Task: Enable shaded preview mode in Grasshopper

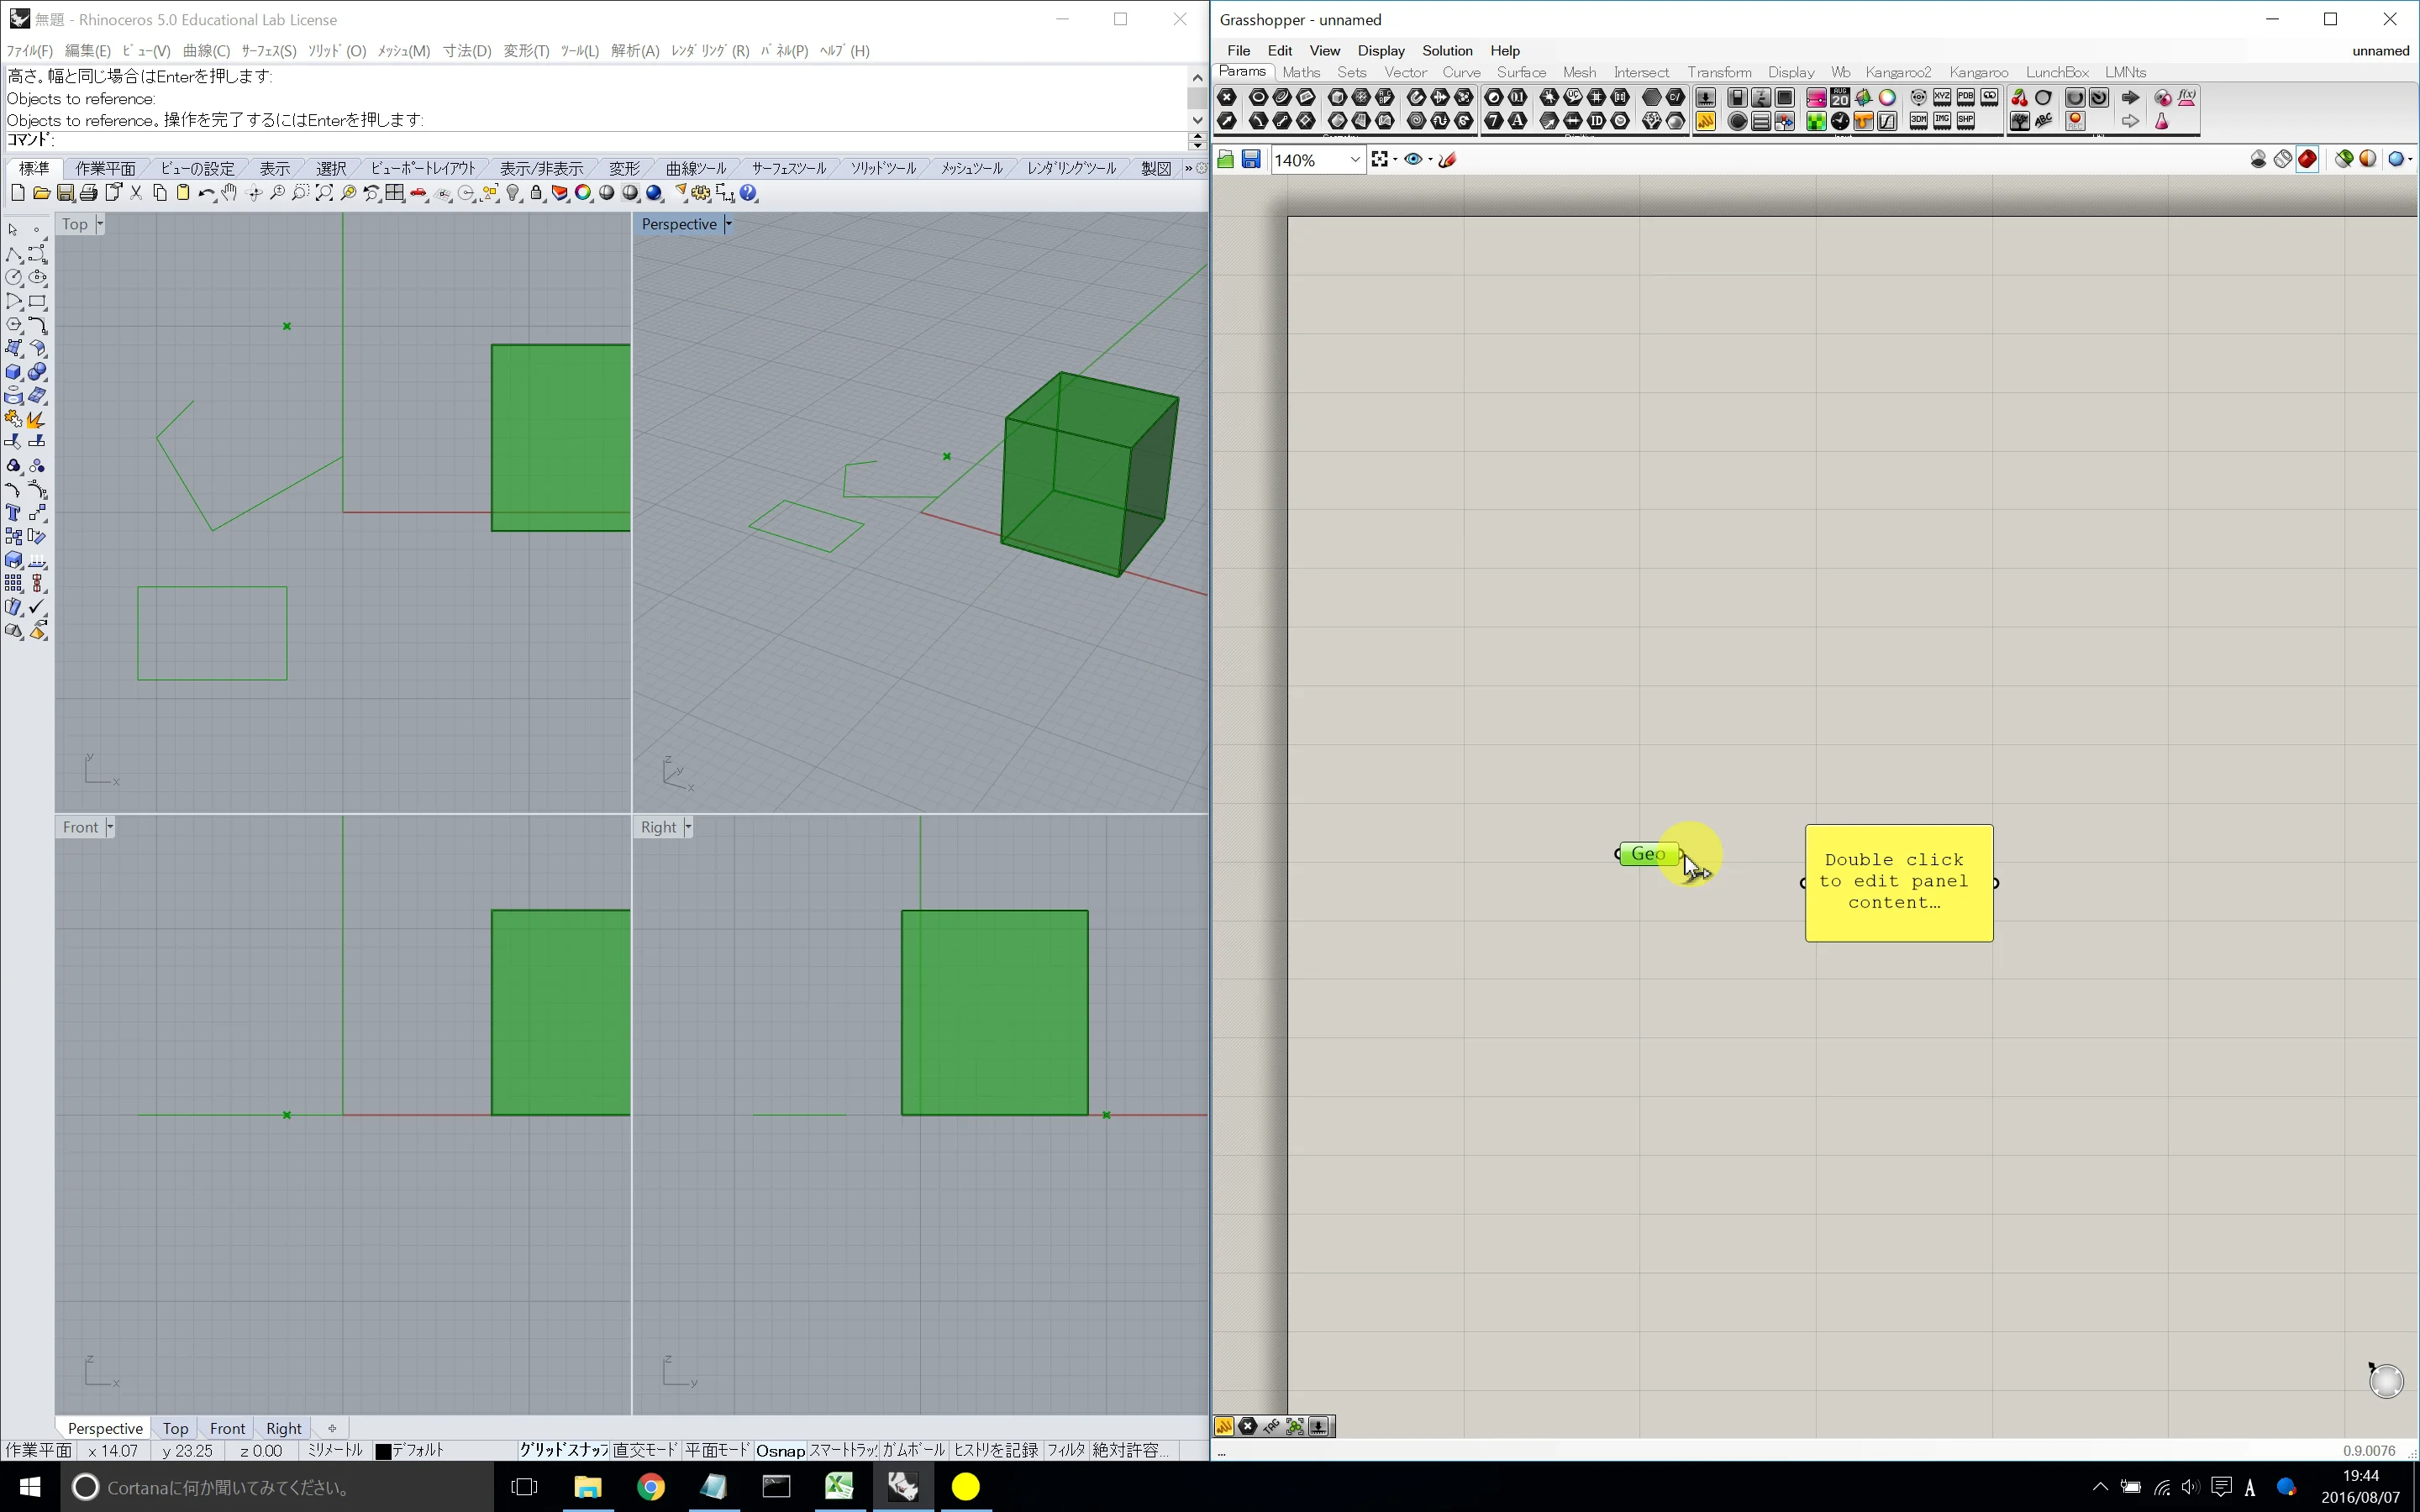Action: [2307, 159]
